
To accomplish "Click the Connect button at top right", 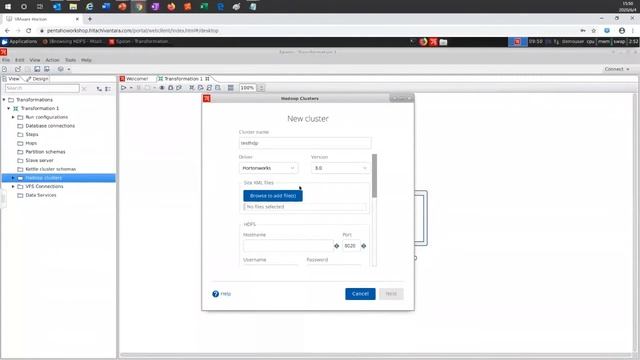I will (x=617, y=69).
